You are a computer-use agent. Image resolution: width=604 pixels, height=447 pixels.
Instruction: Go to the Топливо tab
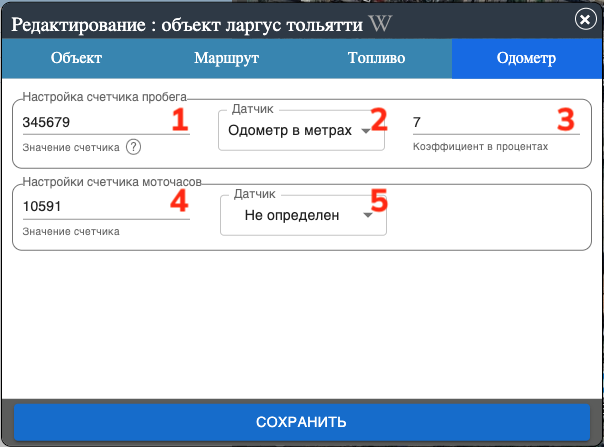[376, 59]
